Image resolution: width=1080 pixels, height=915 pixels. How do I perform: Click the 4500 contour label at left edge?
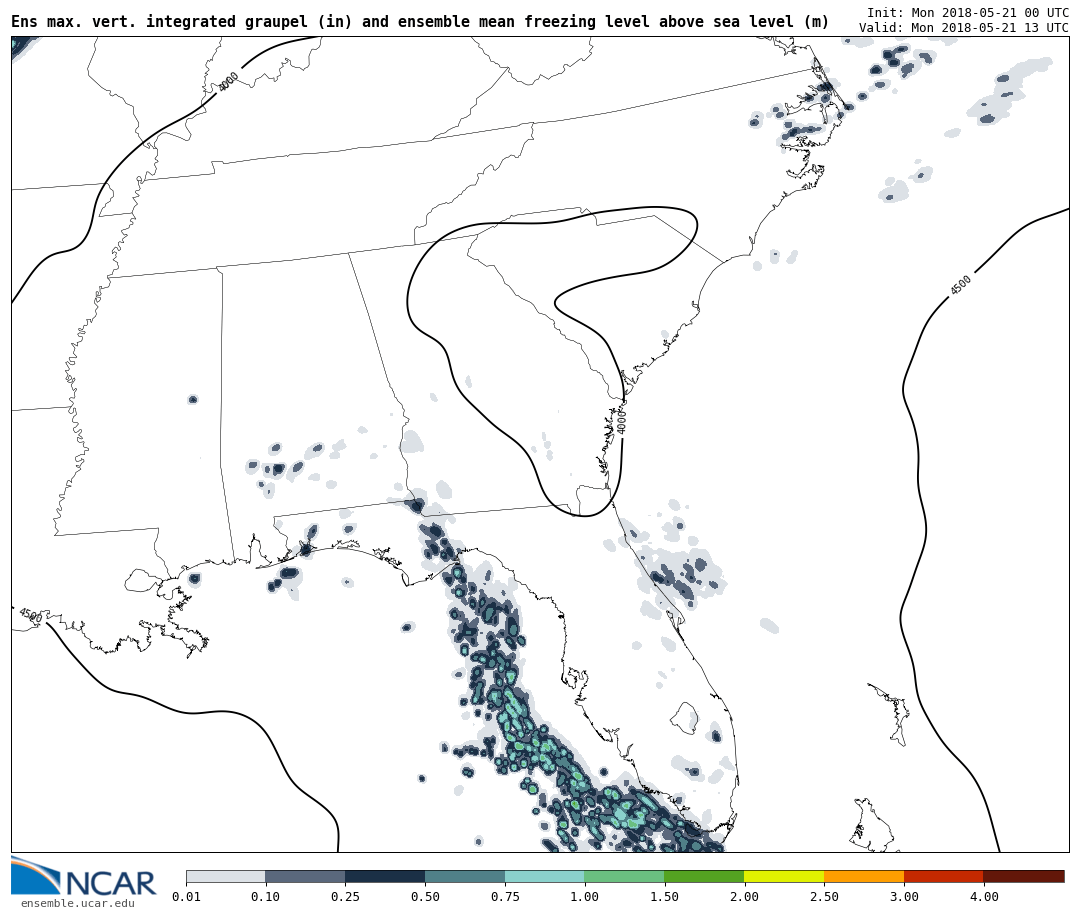[x=30, y=615]
